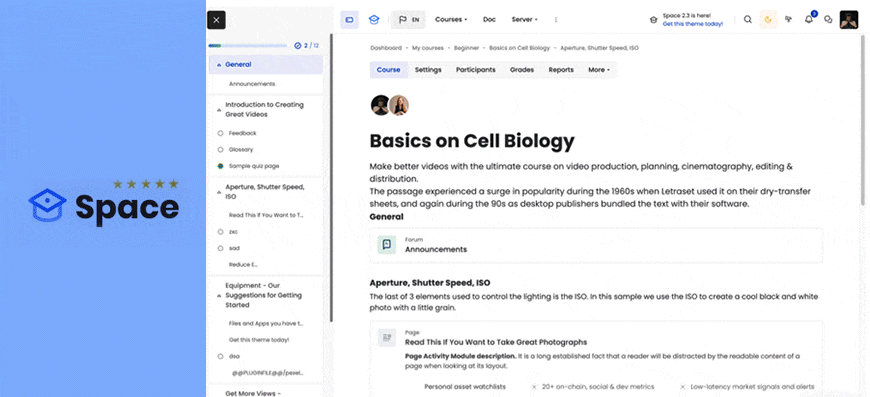The image size is (870, 397).
Task: Open the user avatar menu
Action: click(848, 20)
